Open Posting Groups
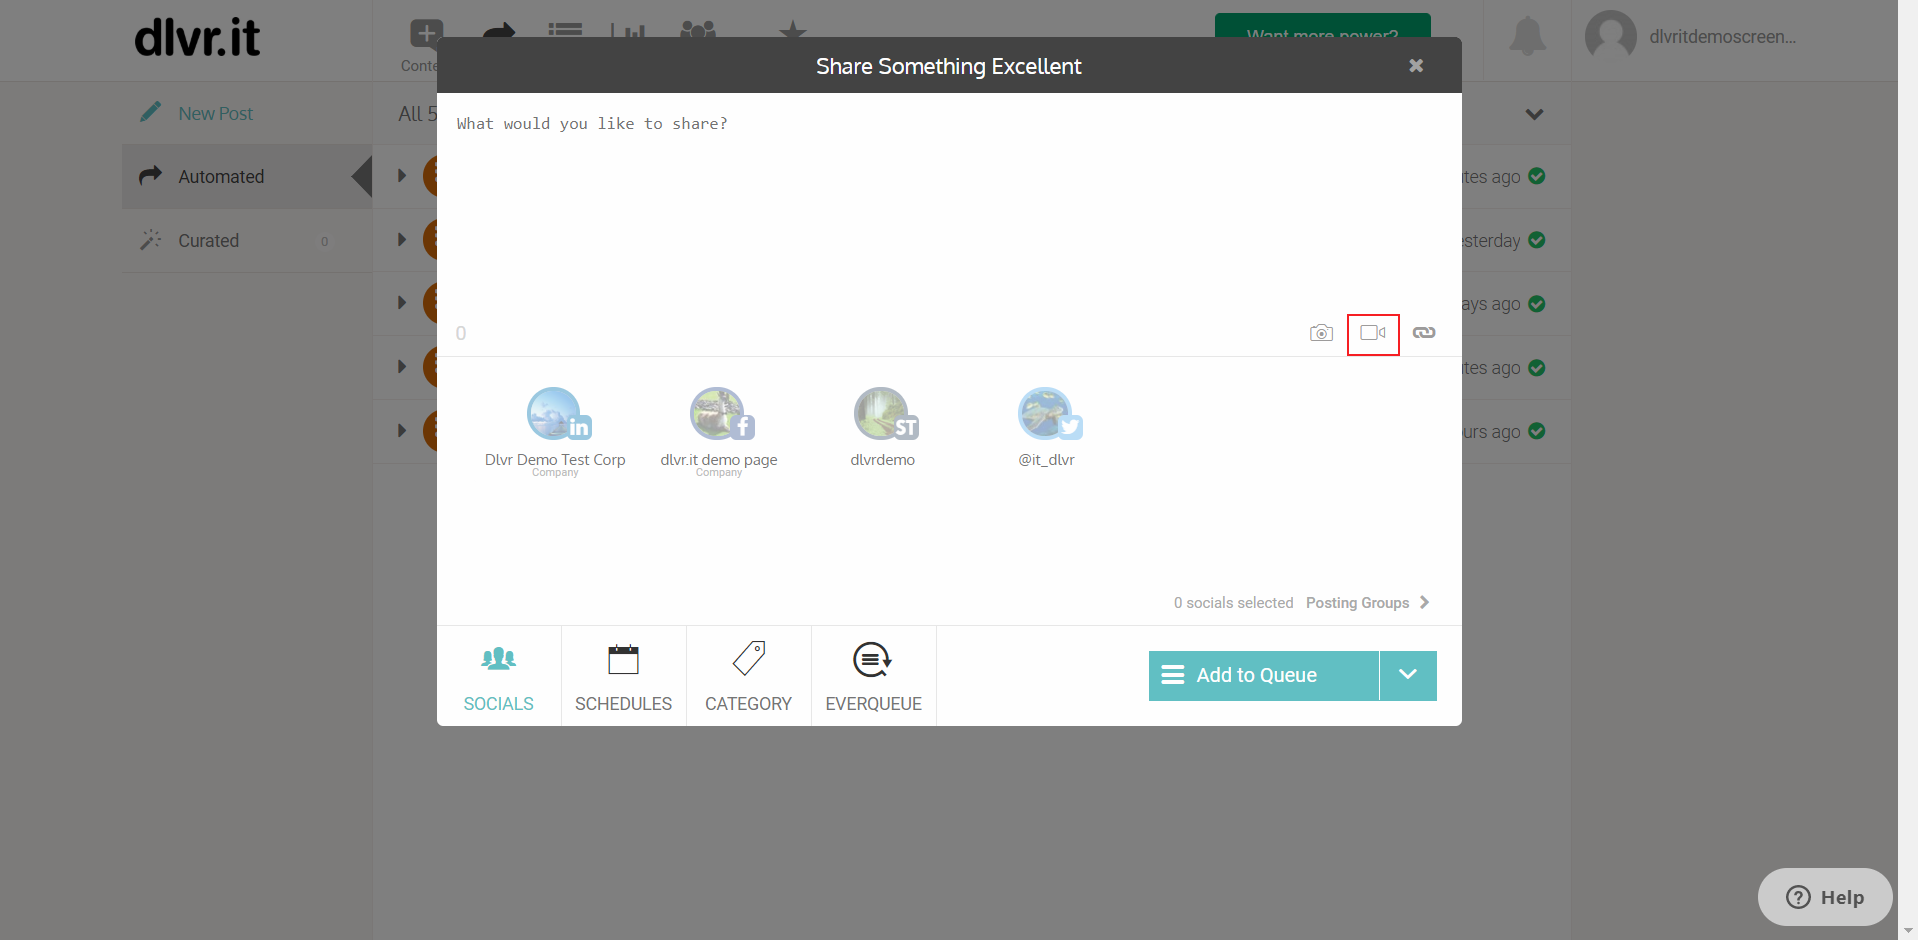The width and height of the screenshot is (1918, 940). pos(1357,602)
